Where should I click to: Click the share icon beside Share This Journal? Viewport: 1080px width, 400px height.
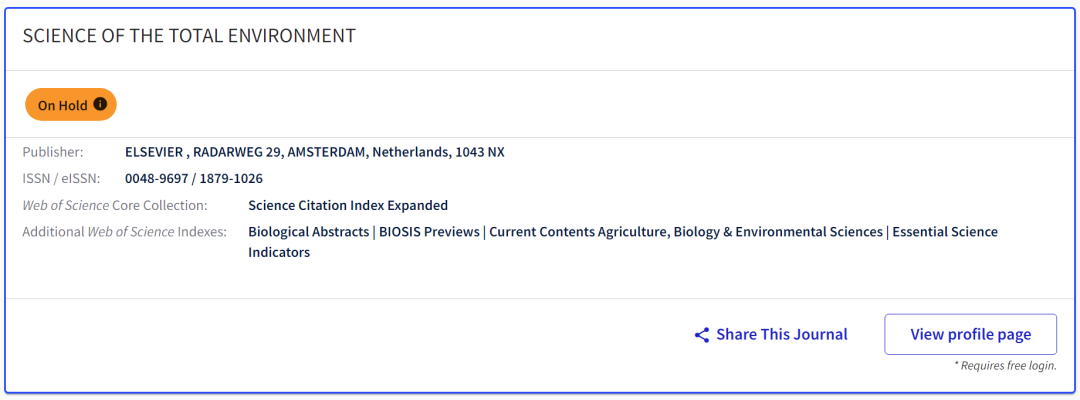(702, 335)
